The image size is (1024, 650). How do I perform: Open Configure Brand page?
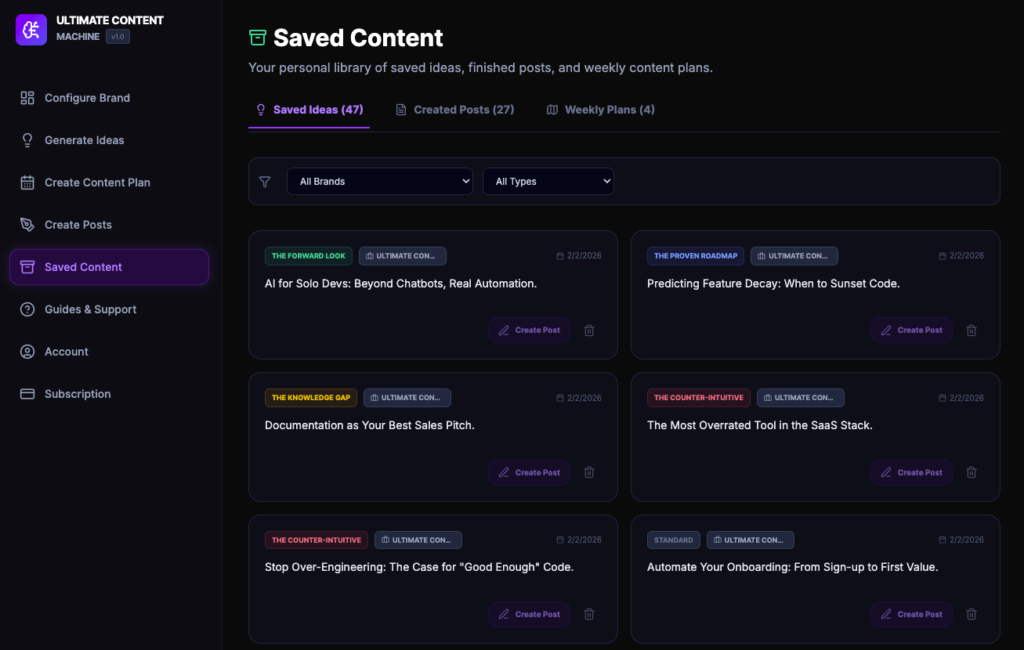87,98
